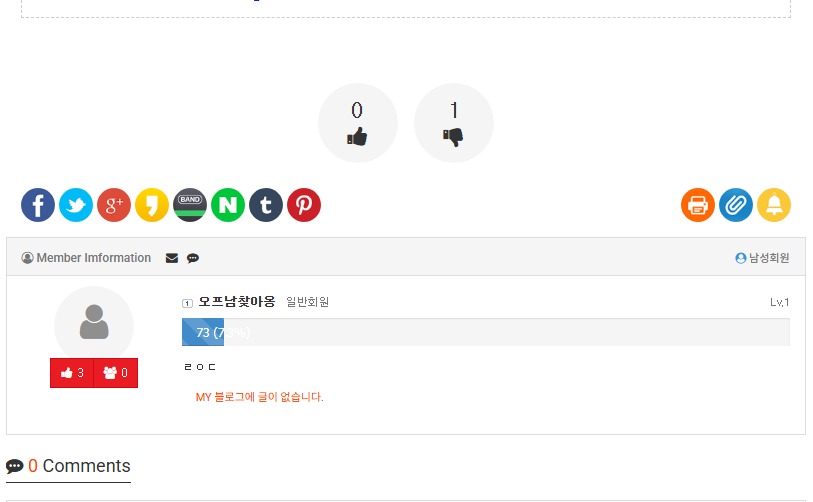Click the member's red likes count button

point(72,373)
